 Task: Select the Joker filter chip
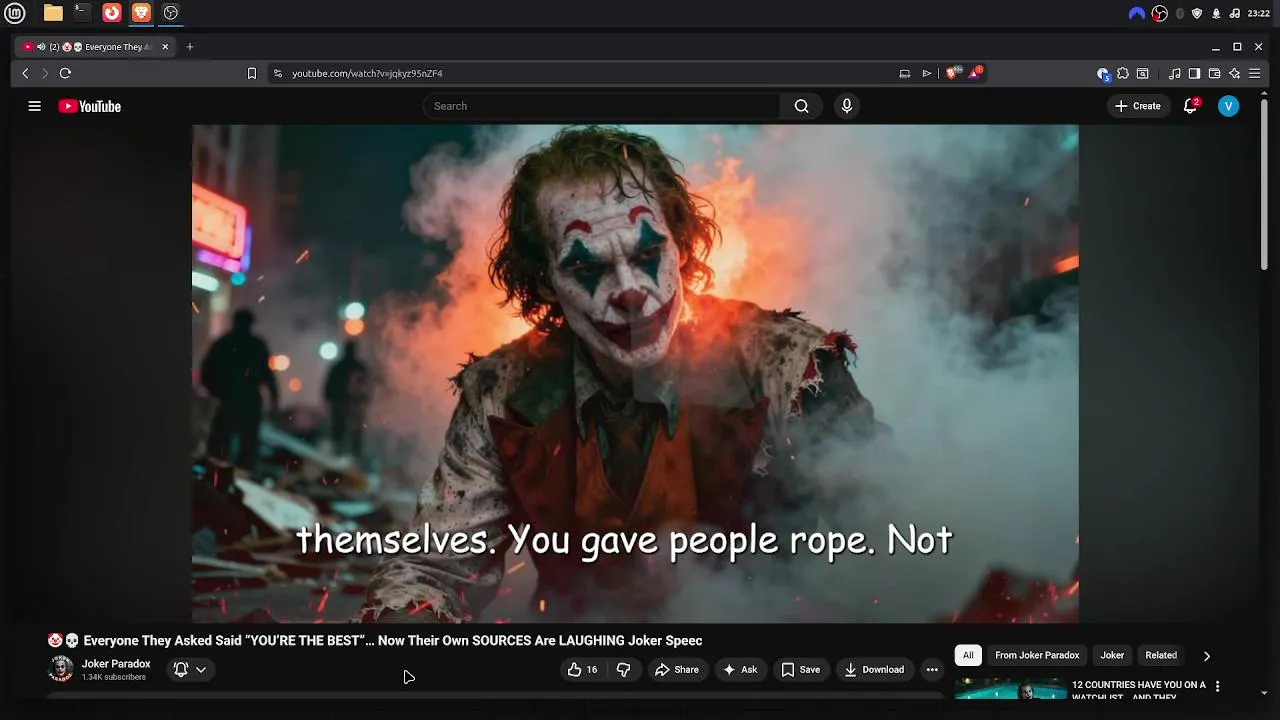1112,655
